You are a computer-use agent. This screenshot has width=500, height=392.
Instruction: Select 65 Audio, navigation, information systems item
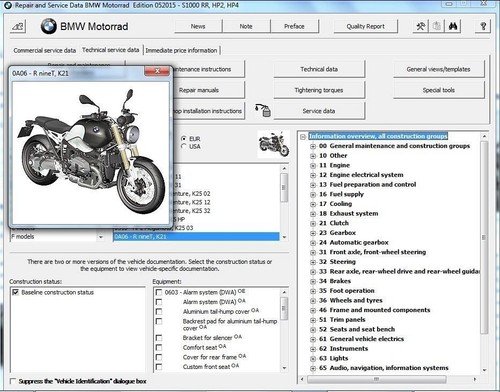click(x=384, y=368)
